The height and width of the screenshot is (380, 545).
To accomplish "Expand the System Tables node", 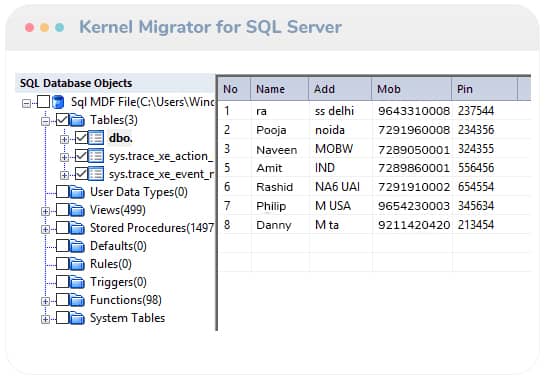I will pos(45,320).
